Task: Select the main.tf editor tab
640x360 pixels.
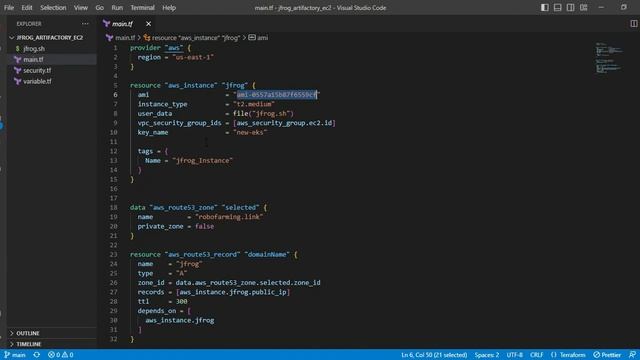Action: click(122, 24)
